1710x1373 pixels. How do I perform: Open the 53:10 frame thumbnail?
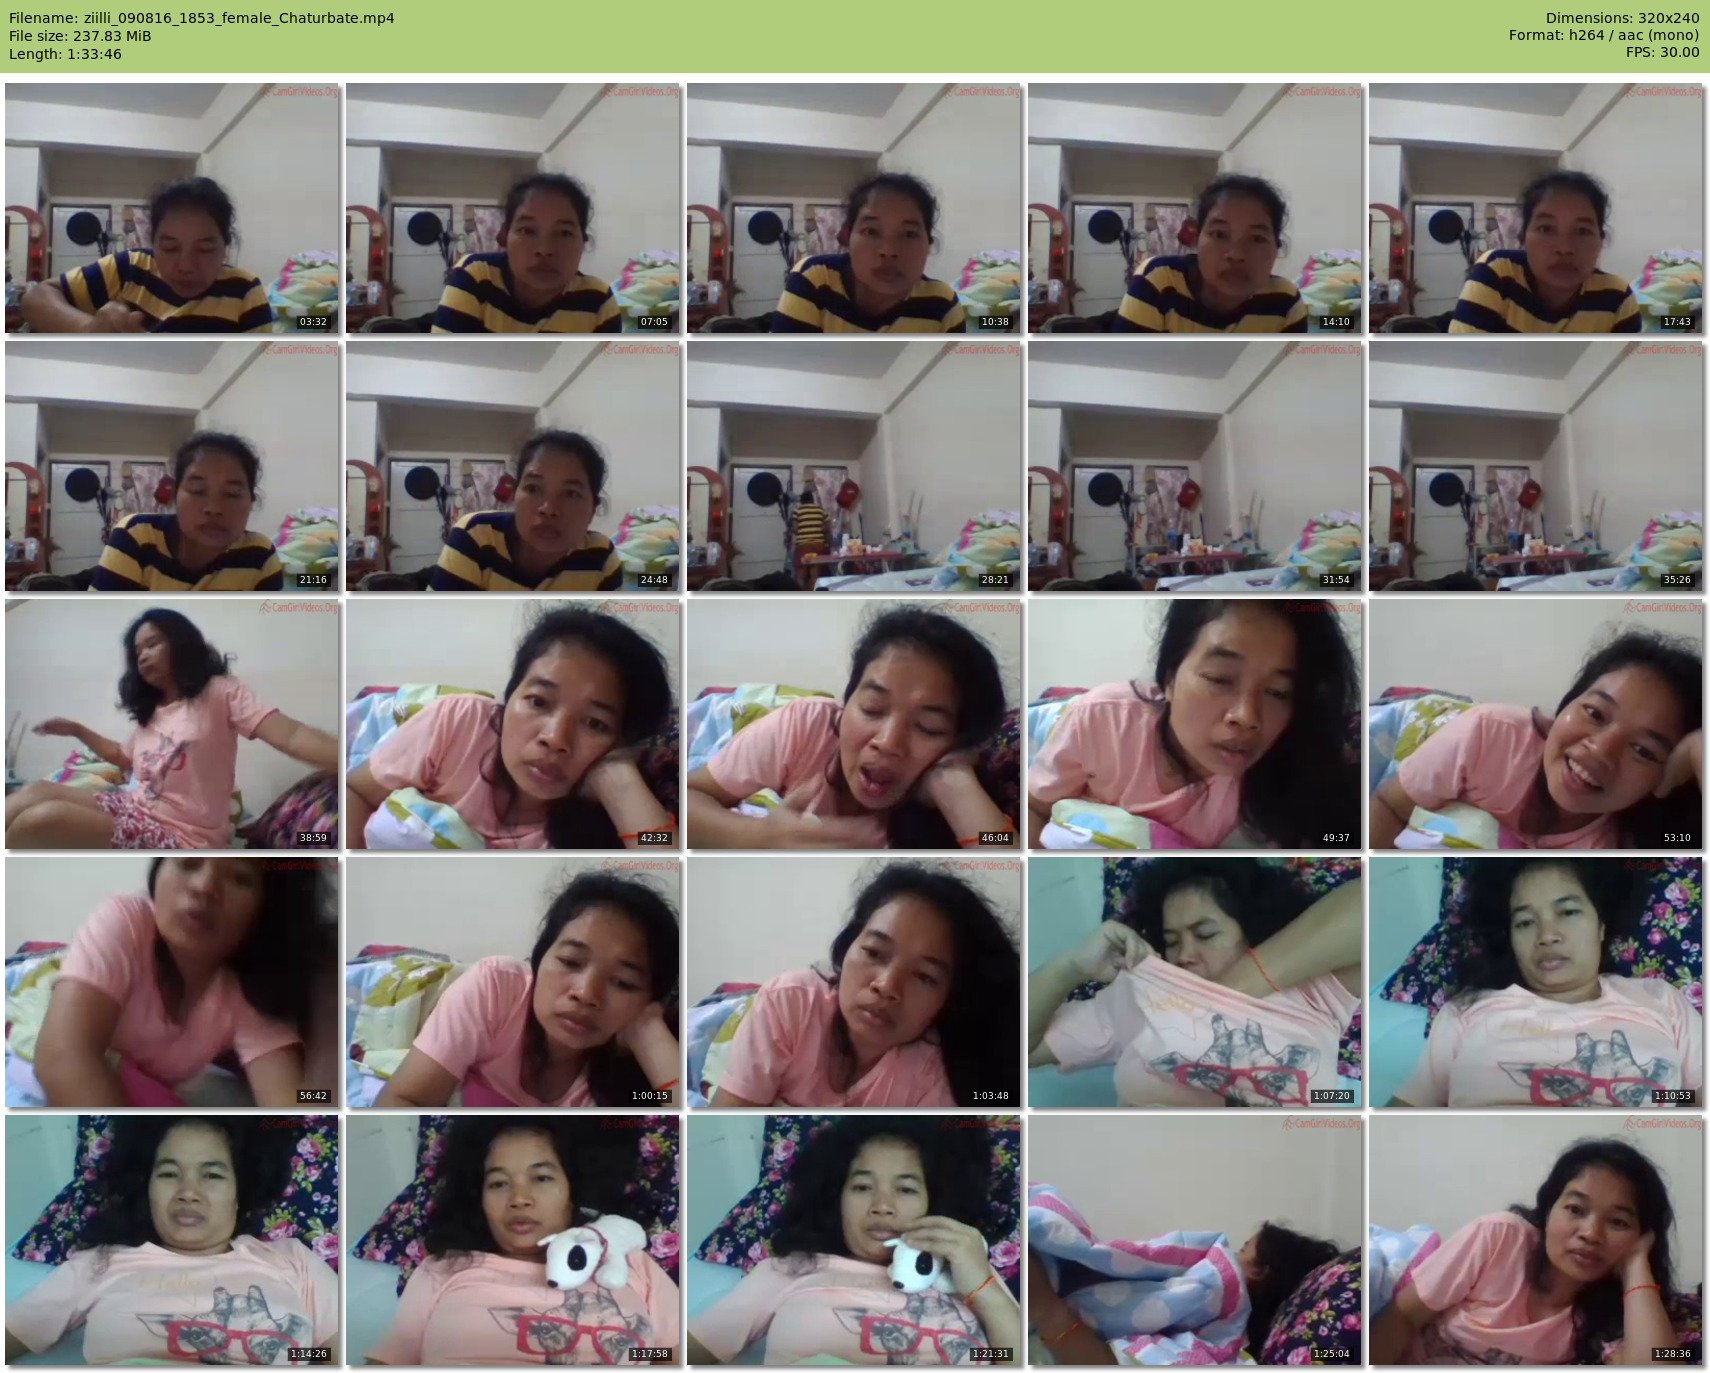[x=1536, y=724]
